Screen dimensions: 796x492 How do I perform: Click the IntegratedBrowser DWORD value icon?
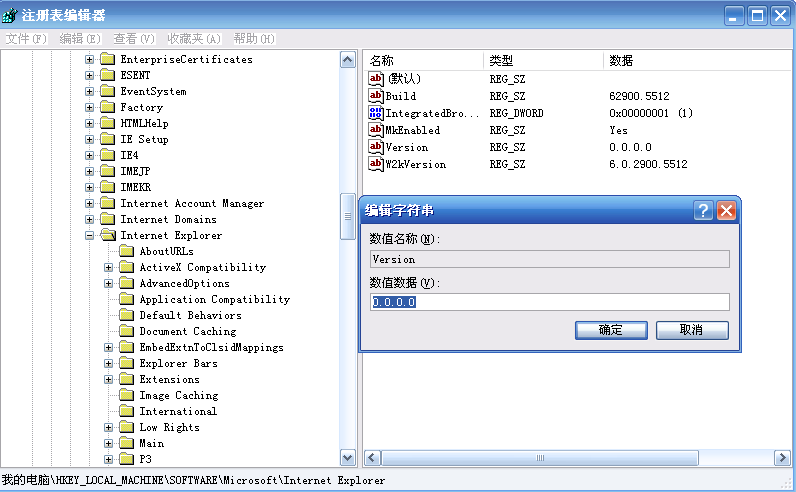pyautogui.click(x=376, y=113)
